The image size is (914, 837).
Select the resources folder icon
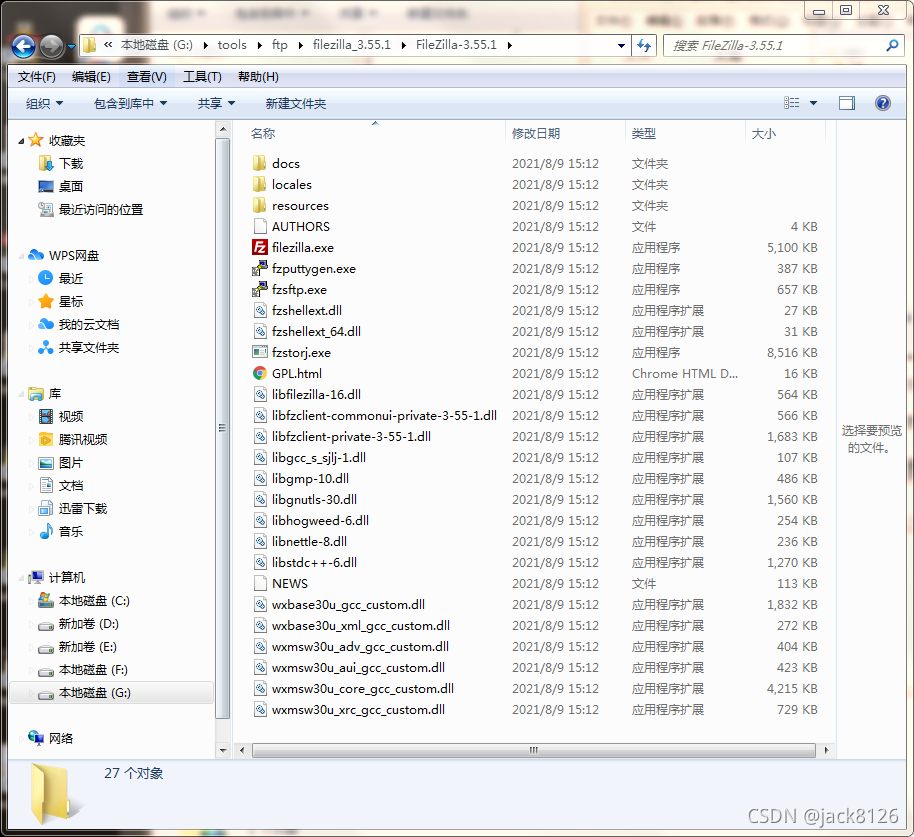259,205
